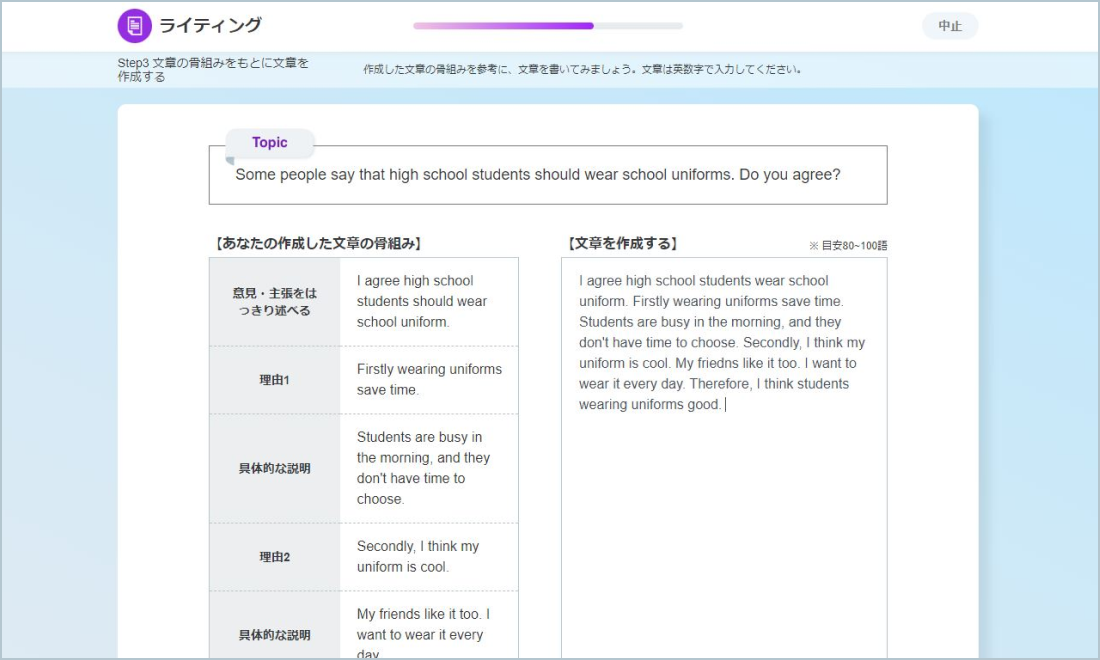
Task: Click the outline text 'I agree high school students should wear'
Action: click(x=422, y=301)
